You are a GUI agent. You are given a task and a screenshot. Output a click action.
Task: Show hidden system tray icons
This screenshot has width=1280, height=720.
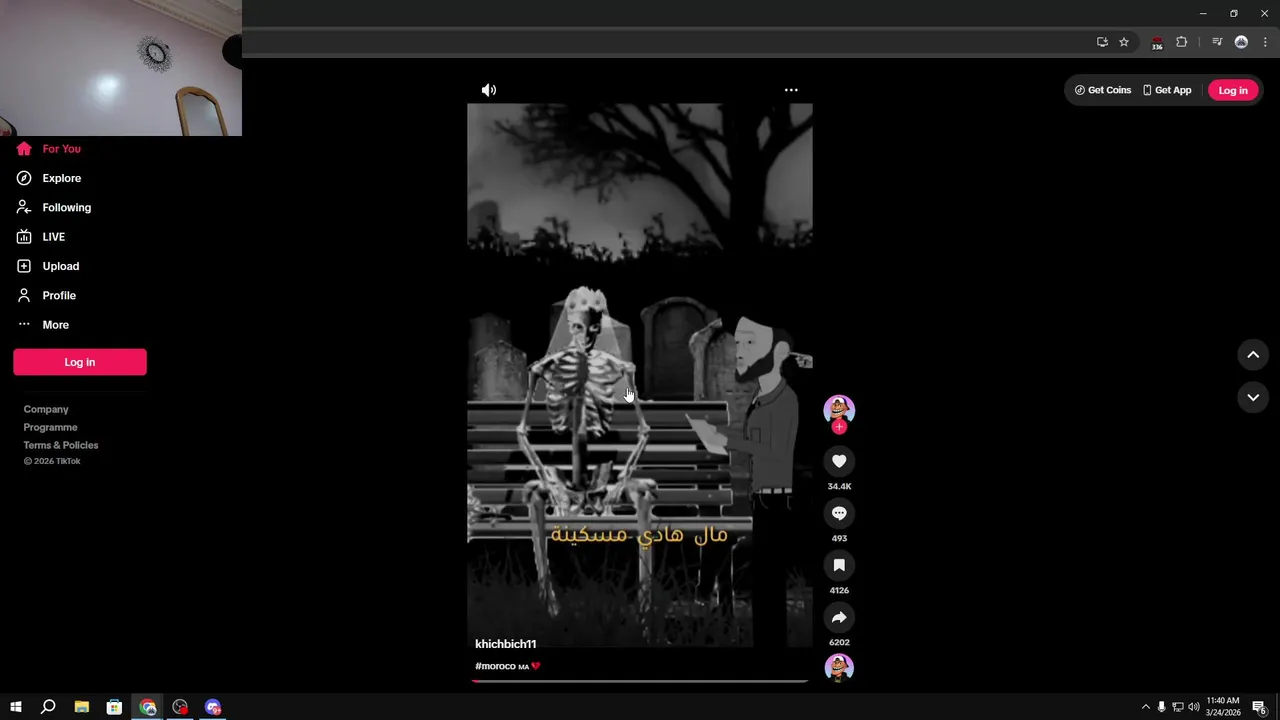[1146, 707]
